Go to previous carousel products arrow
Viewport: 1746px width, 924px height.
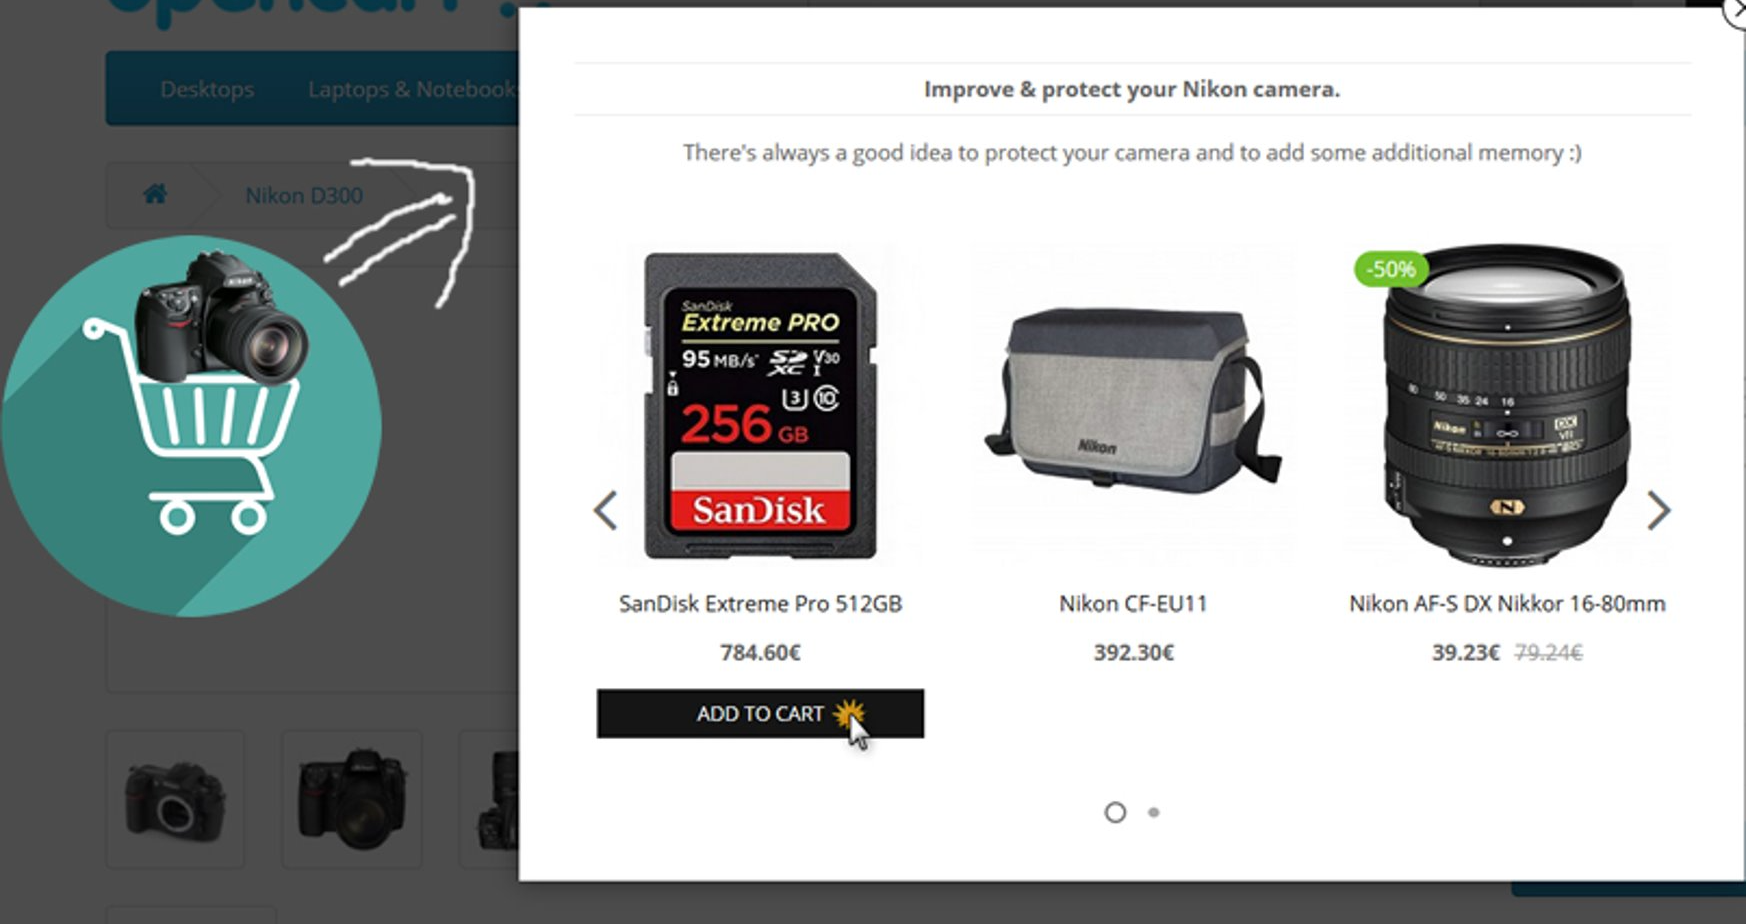point(606,511)
